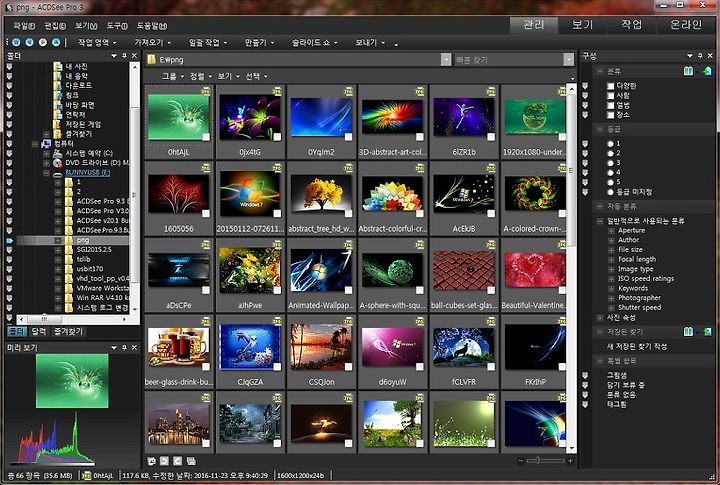Expand the 사진 속성 node
Image resolution: width=720 pixels, height=485 pixels.
[600, 317]
